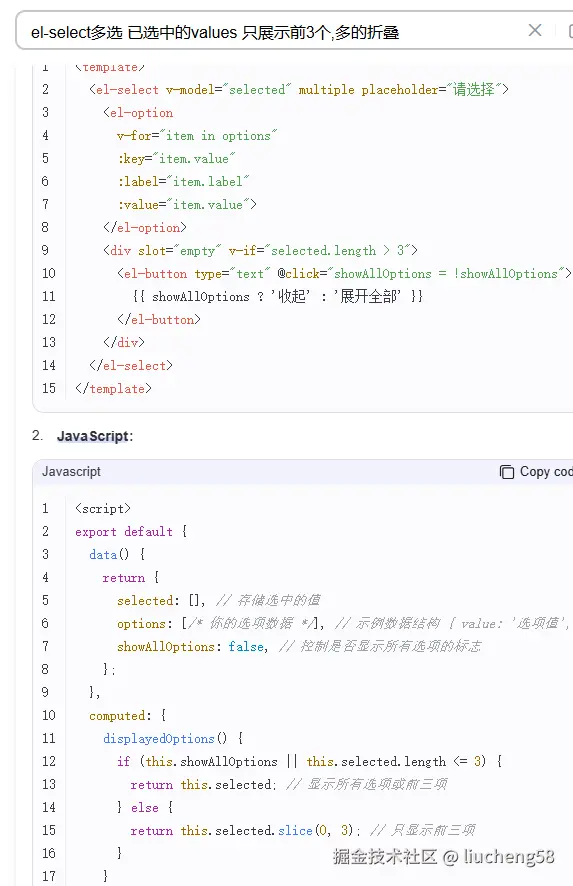
Task: Click the '展开全部' string in the template code
Action: click(x=367, y=297)
